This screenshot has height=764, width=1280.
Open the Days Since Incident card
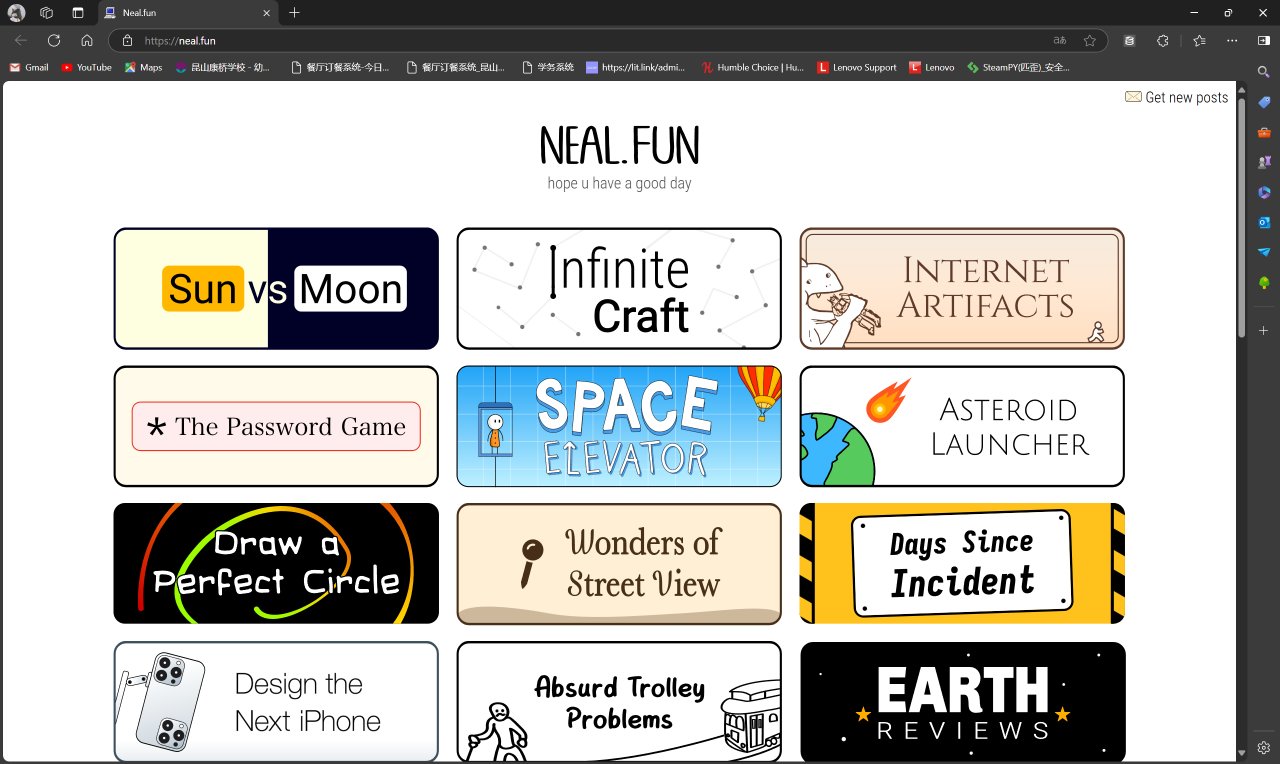pyautogui.click(x=962, y=564)
